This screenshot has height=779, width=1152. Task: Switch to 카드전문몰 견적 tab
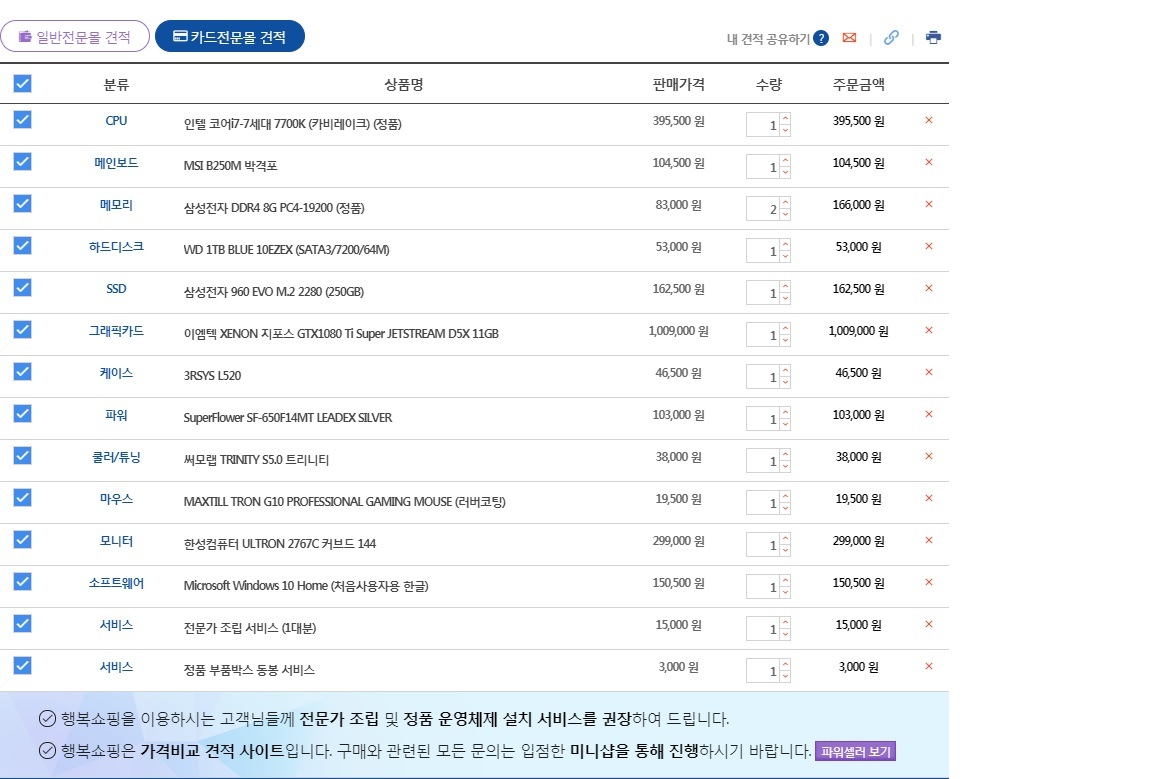click(230, 36)
